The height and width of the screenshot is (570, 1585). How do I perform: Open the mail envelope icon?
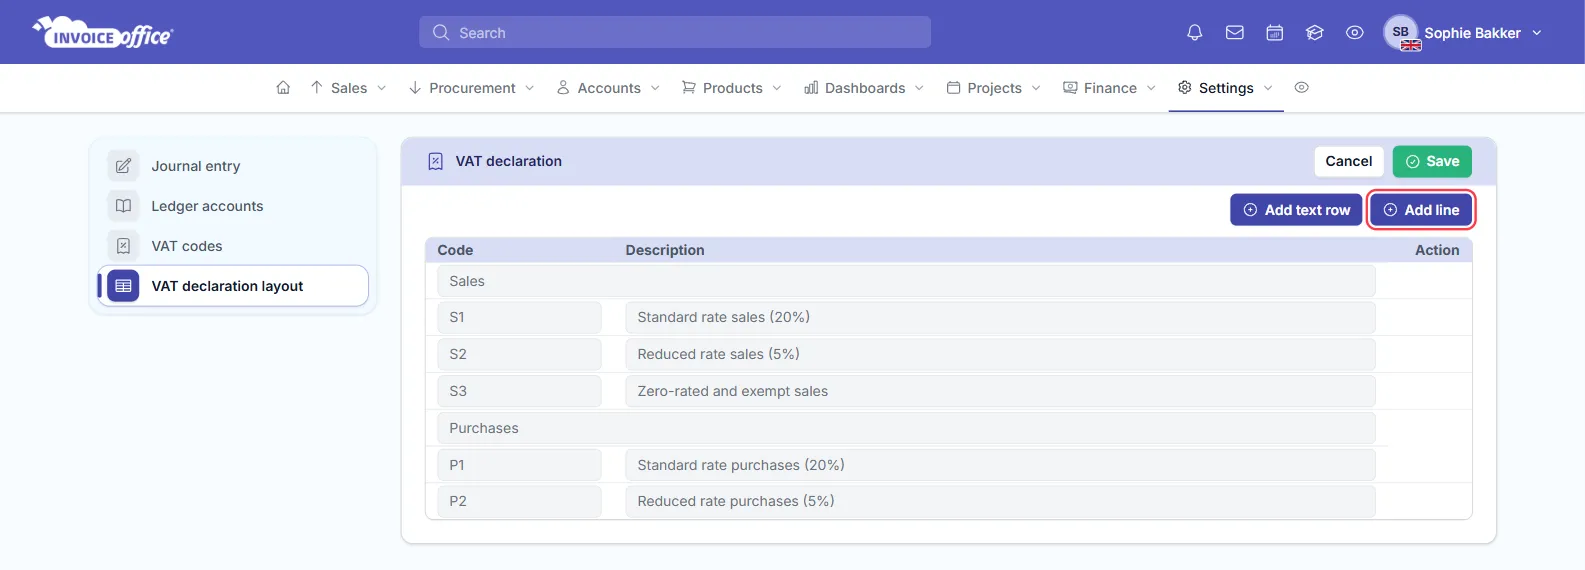(1234, 33)
